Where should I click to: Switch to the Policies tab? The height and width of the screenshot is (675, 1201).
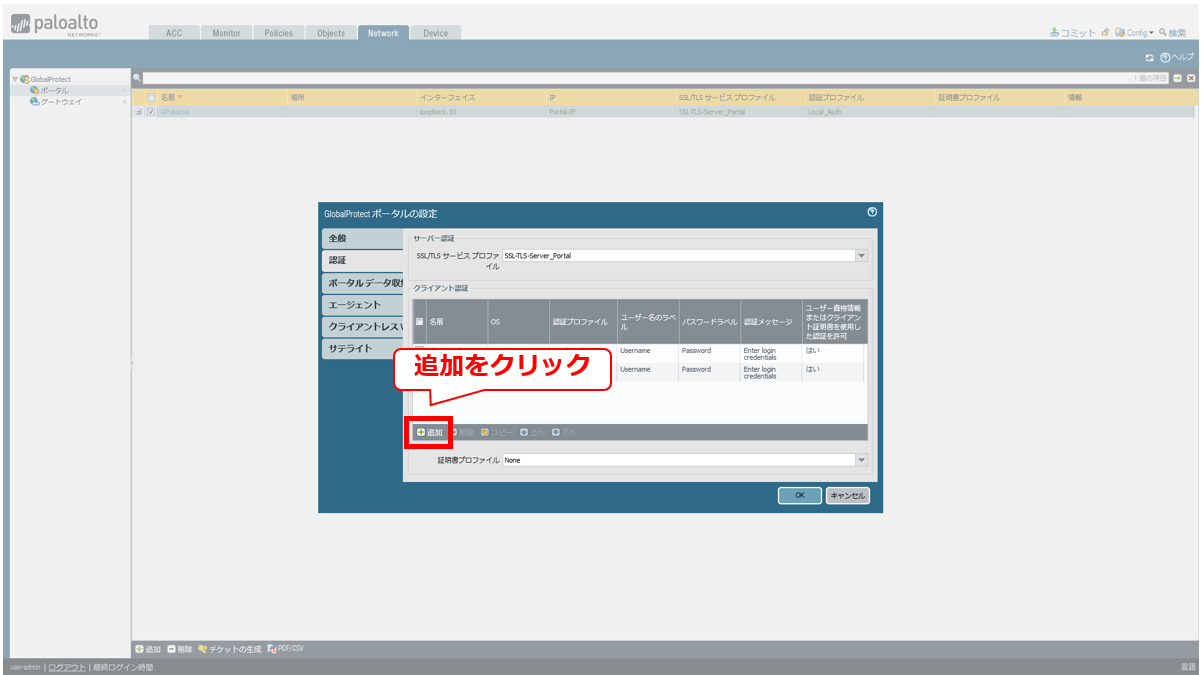coord(278,33)
